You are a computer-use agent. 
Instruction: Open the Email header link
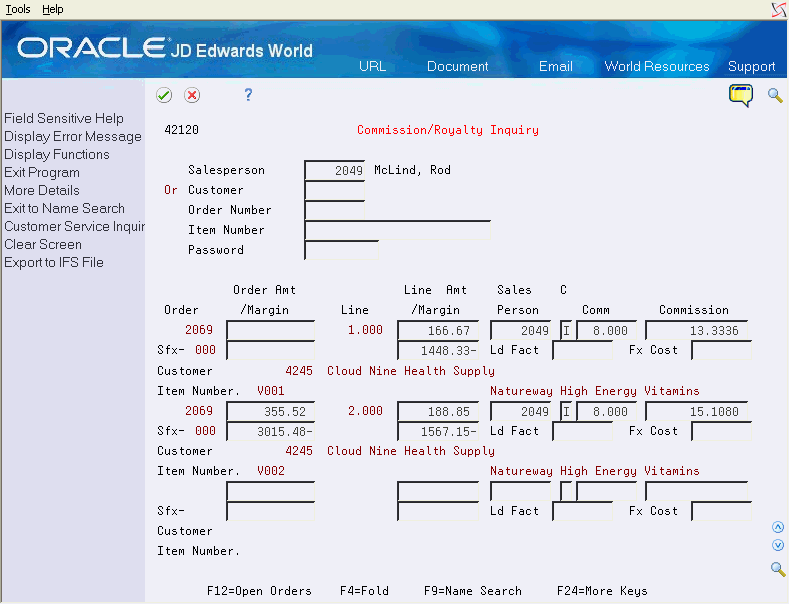coord(556,66)
